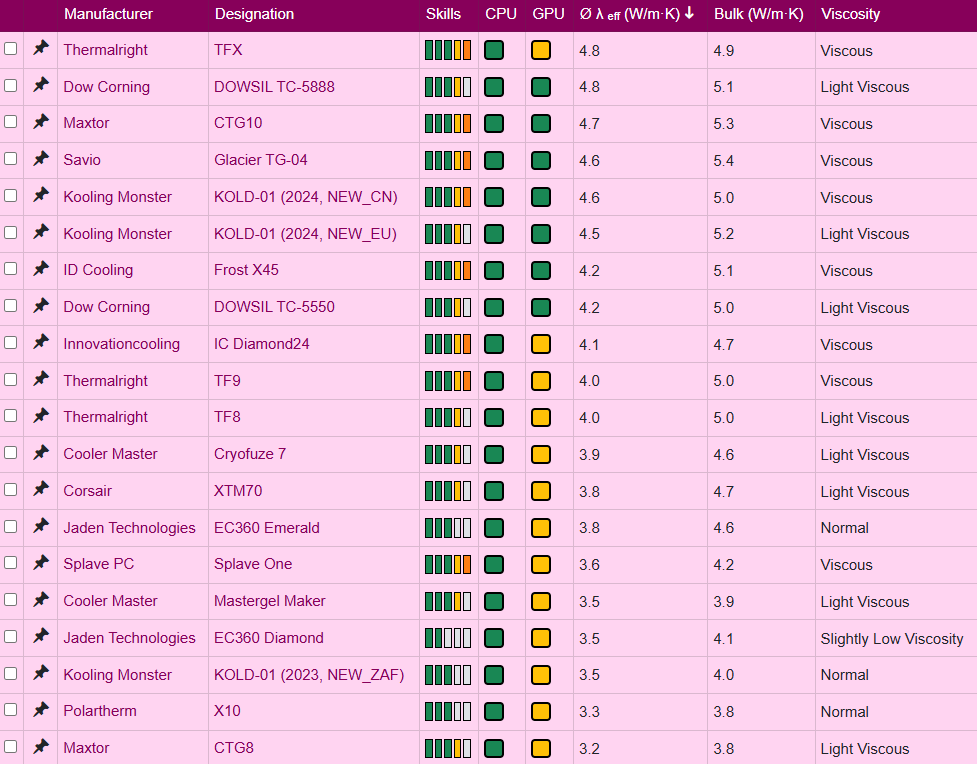The width and height of the screenshot is (977, 764).
Task: Pin the Splave One row
Action: 41,563
